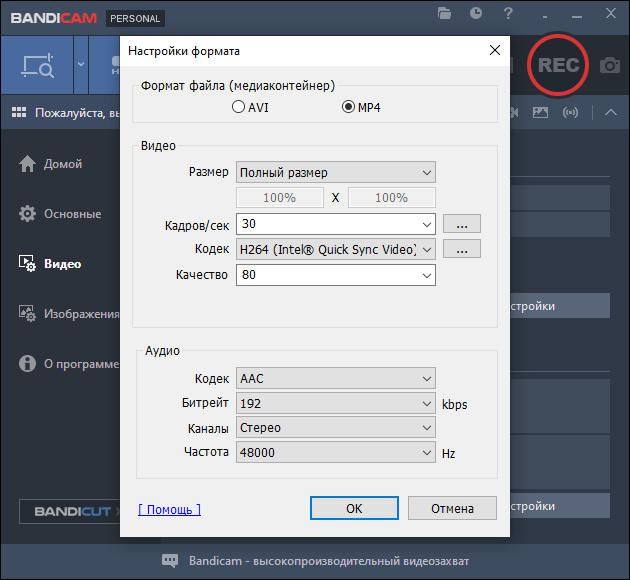This screenshot has width=630, height=580.
Task: Click the home icon in the sidebar
Action: [x=27, y=163]
